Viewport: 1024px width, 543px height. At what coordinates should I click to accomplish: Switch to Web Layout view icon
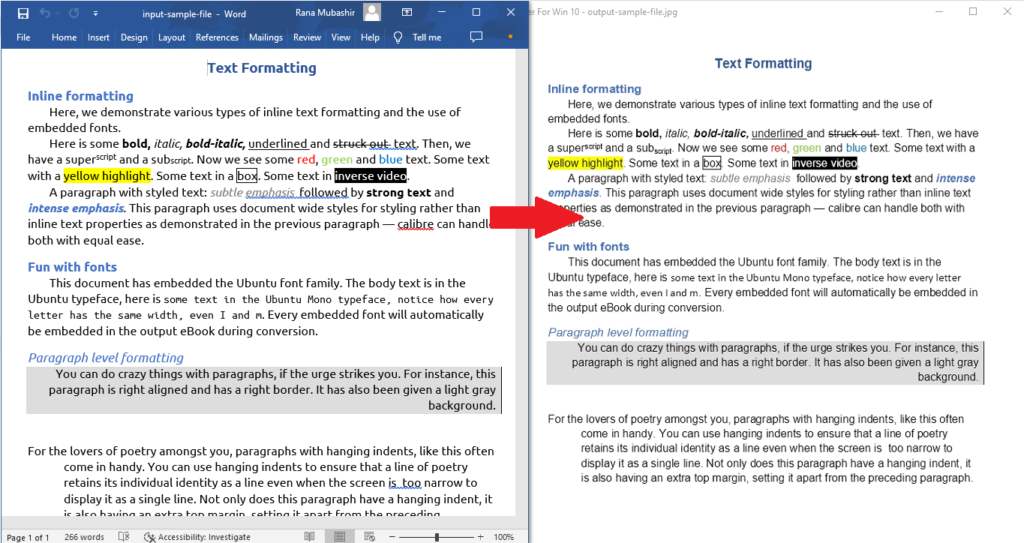(x=370, y=536)
